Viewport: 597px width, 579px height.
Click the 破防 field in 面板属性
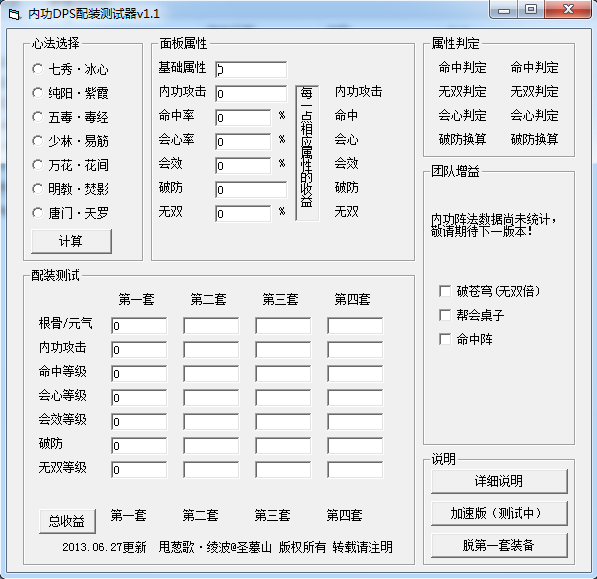251,190
